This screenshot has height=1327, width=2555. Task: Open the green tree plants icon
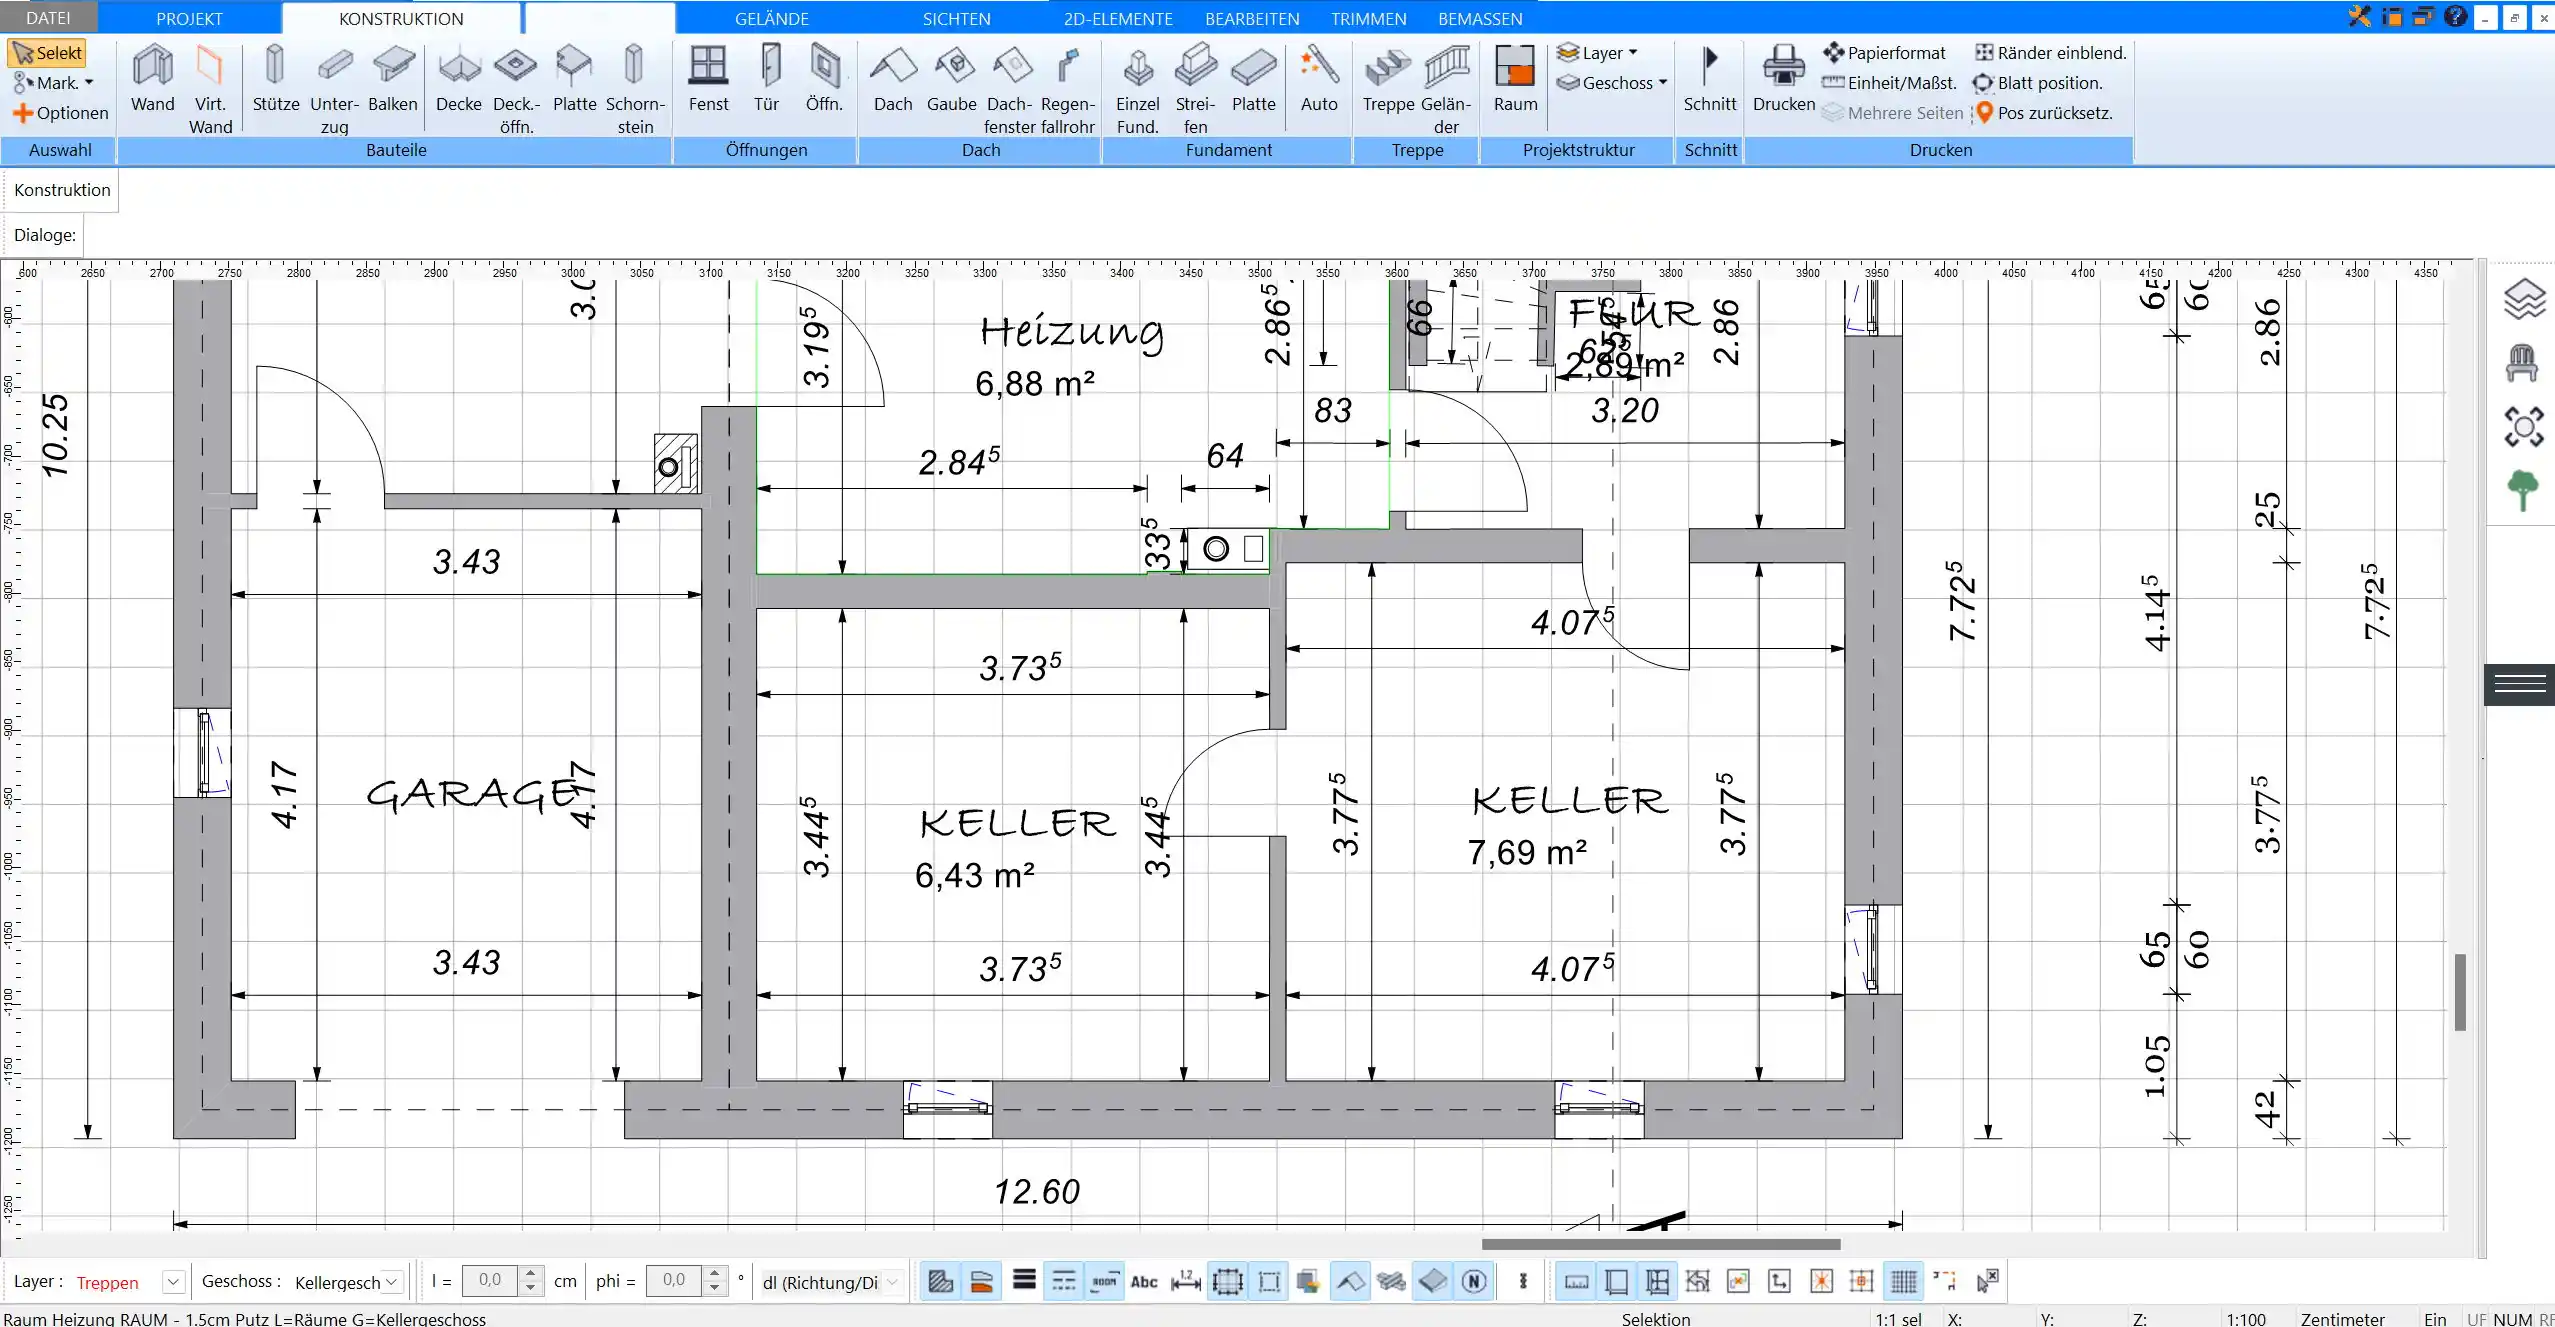(x=2523, y=490)
